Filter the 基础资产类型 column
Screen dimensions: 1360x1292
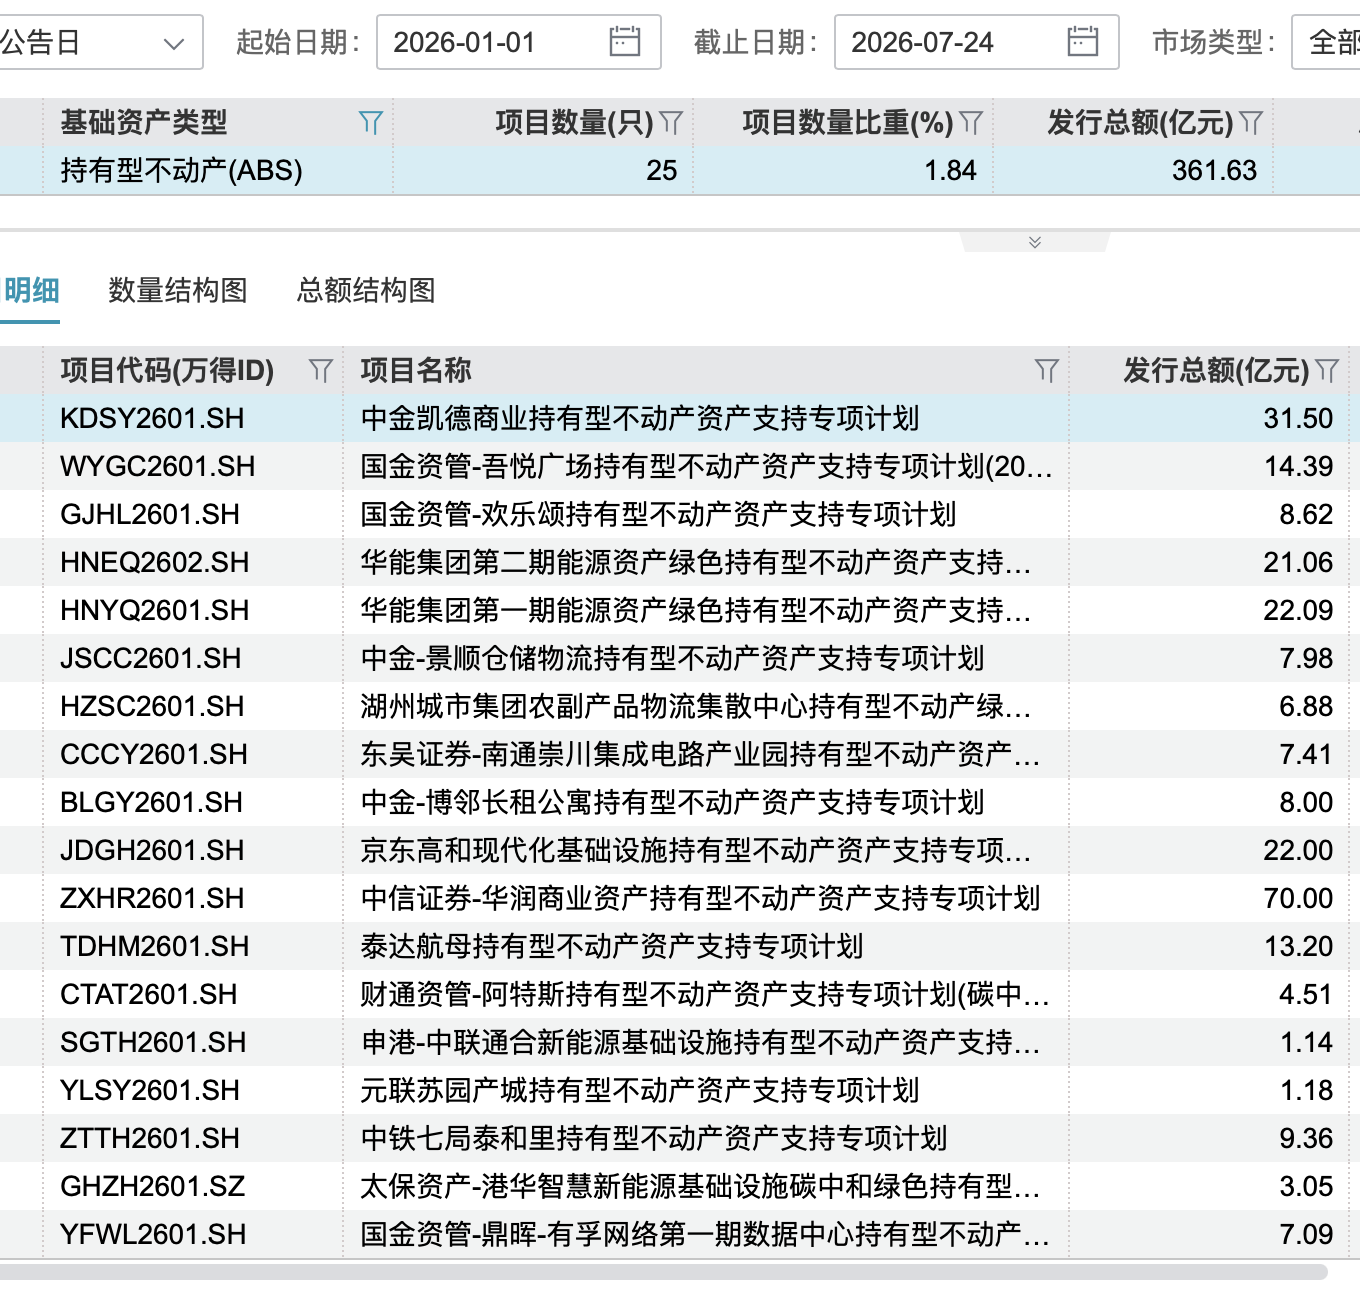(x=371, y=123)
